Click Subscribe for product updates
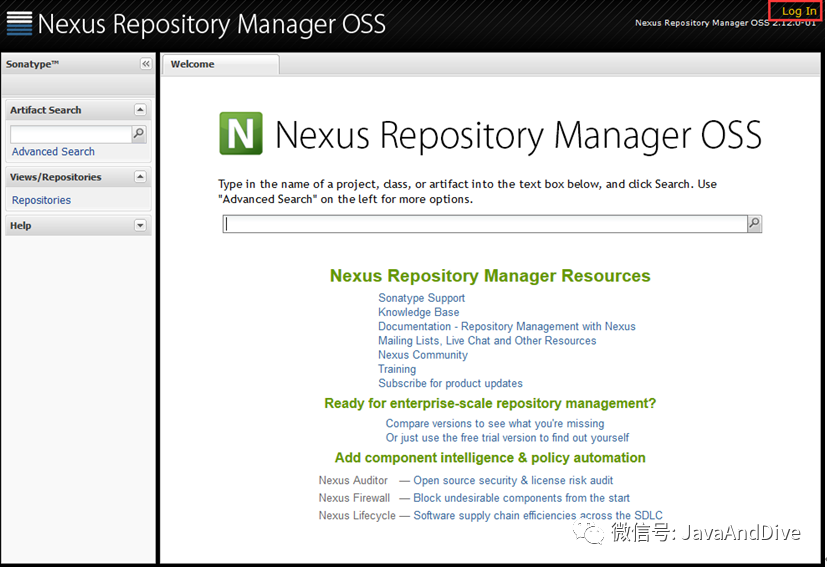This screenshot has width=827, height=568. [x=450, y=383]
